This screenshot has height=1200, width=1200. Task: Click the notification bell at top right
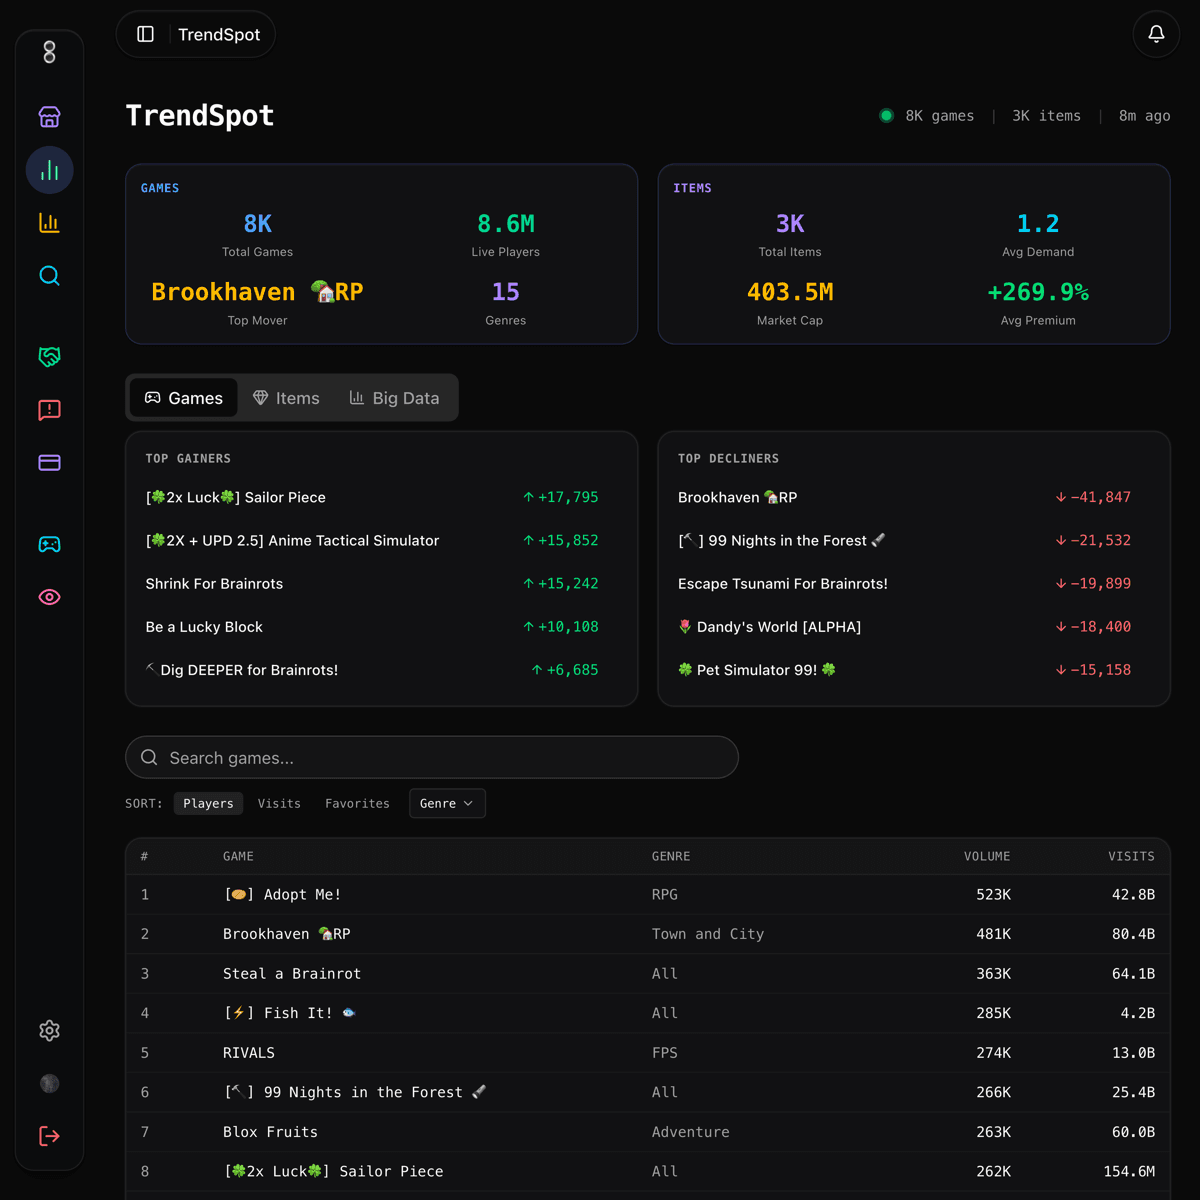pos(1155,34)
